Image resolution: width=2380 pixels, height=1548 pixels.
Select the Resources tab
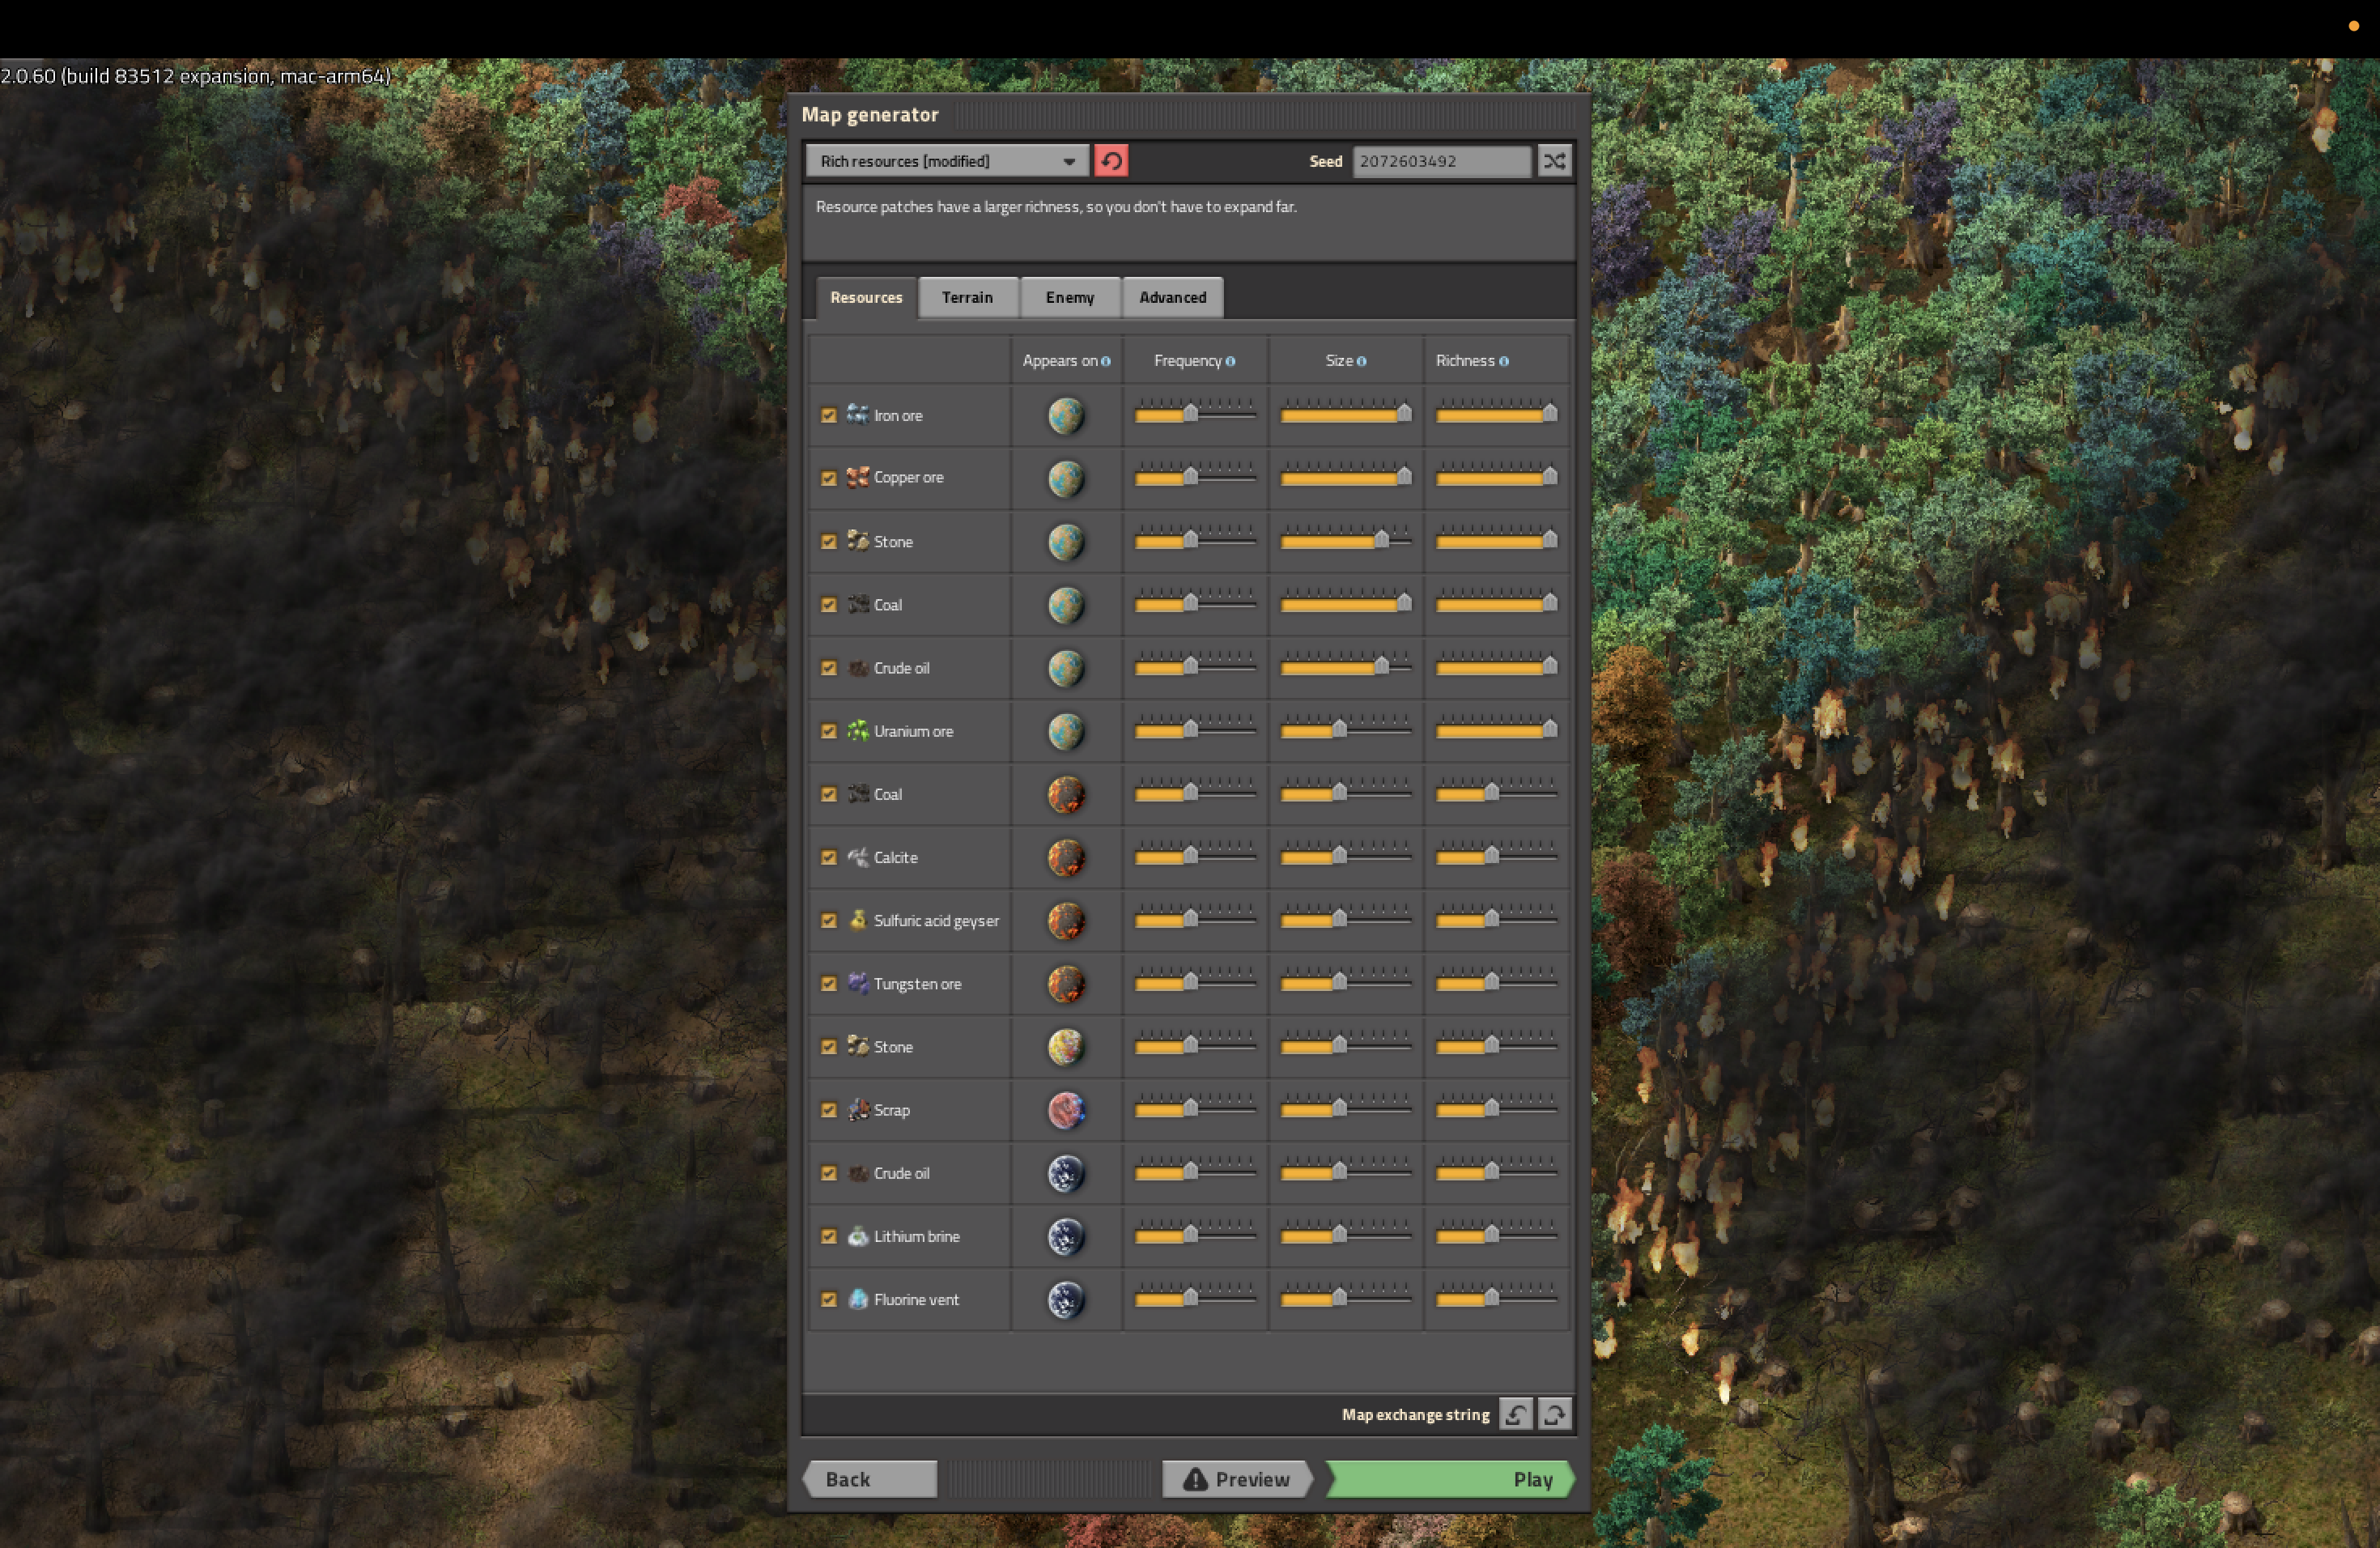866,297
